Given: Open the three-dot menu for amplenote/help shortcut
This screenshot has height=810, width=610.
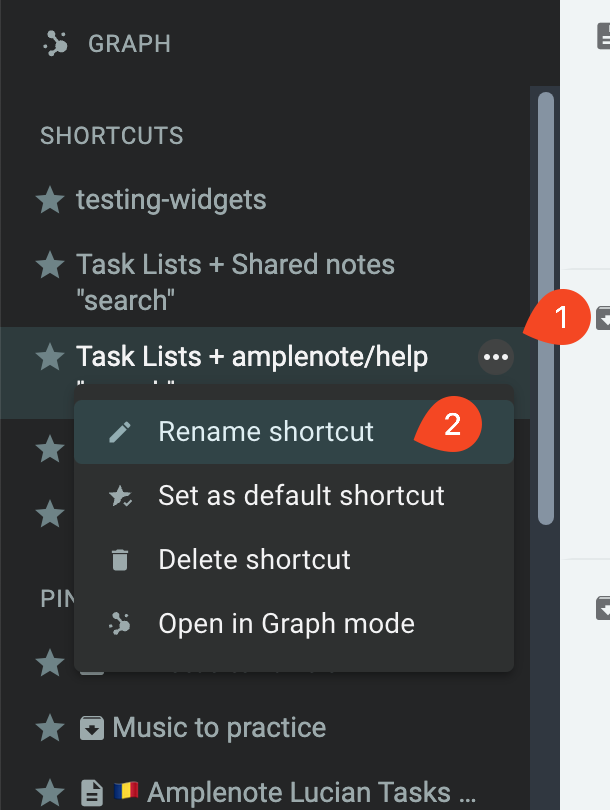Looking at the screenshot, I should (496, 357).
